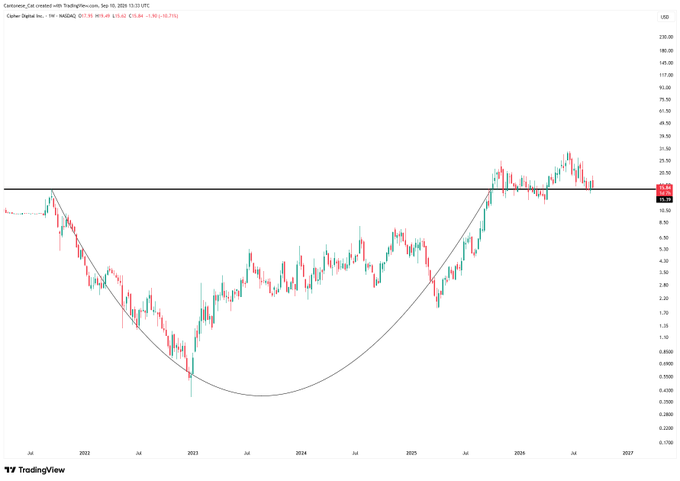Click the 2025 label on time axis
This screenshot has width=680, height=481.
click(412, 453)
